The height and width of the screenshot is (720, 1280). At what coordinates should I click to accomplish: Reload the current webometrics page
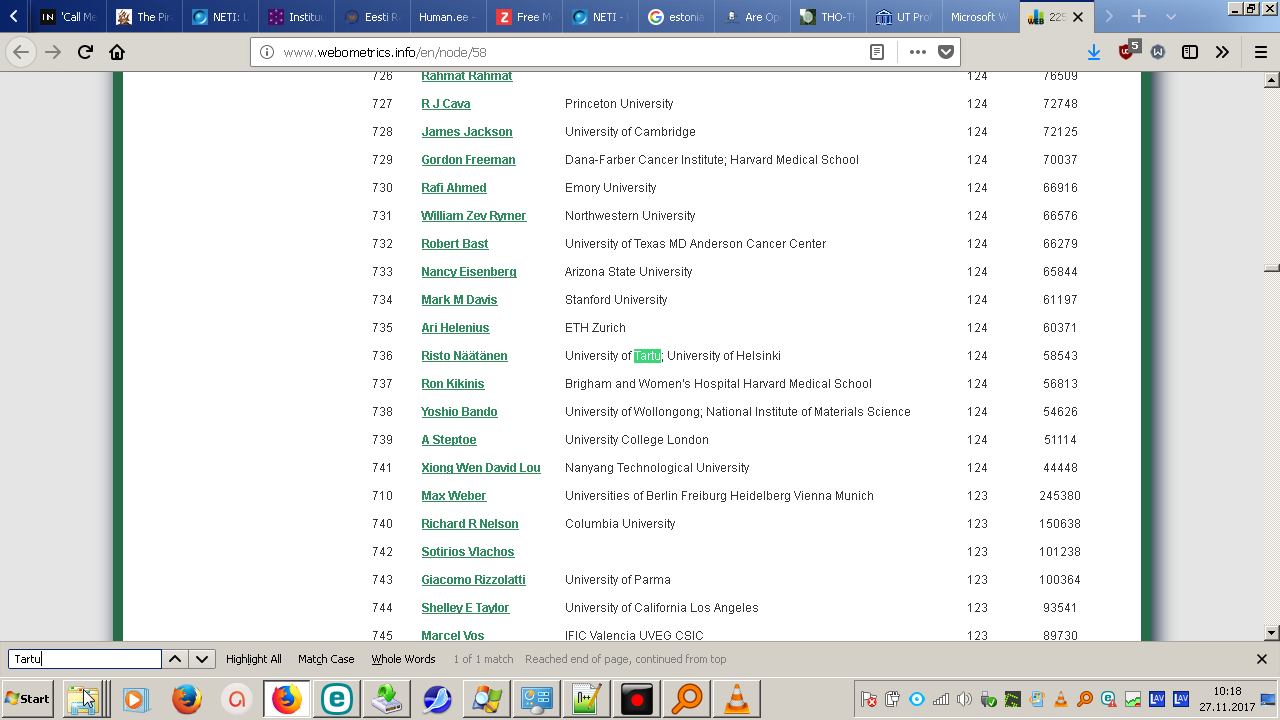point(85,52)
